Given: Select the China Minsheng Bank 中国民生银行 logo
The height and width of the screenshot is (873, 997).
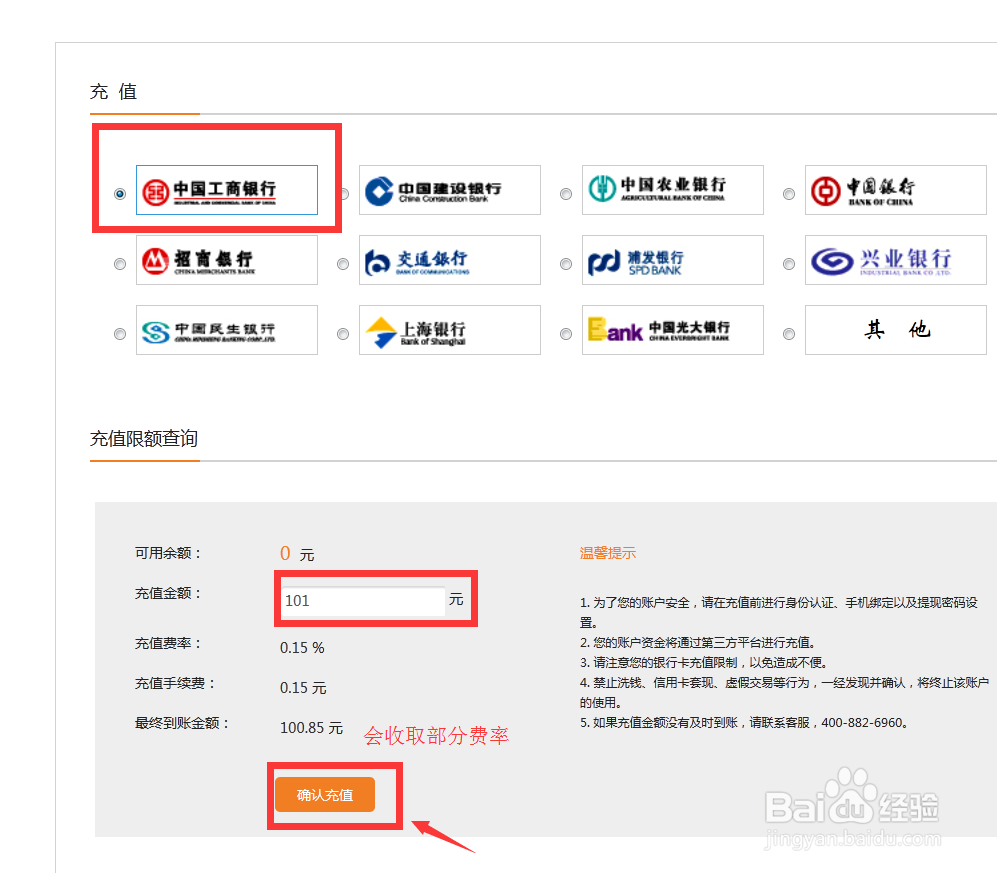Looking at the screenshot, I should point(226,330).
